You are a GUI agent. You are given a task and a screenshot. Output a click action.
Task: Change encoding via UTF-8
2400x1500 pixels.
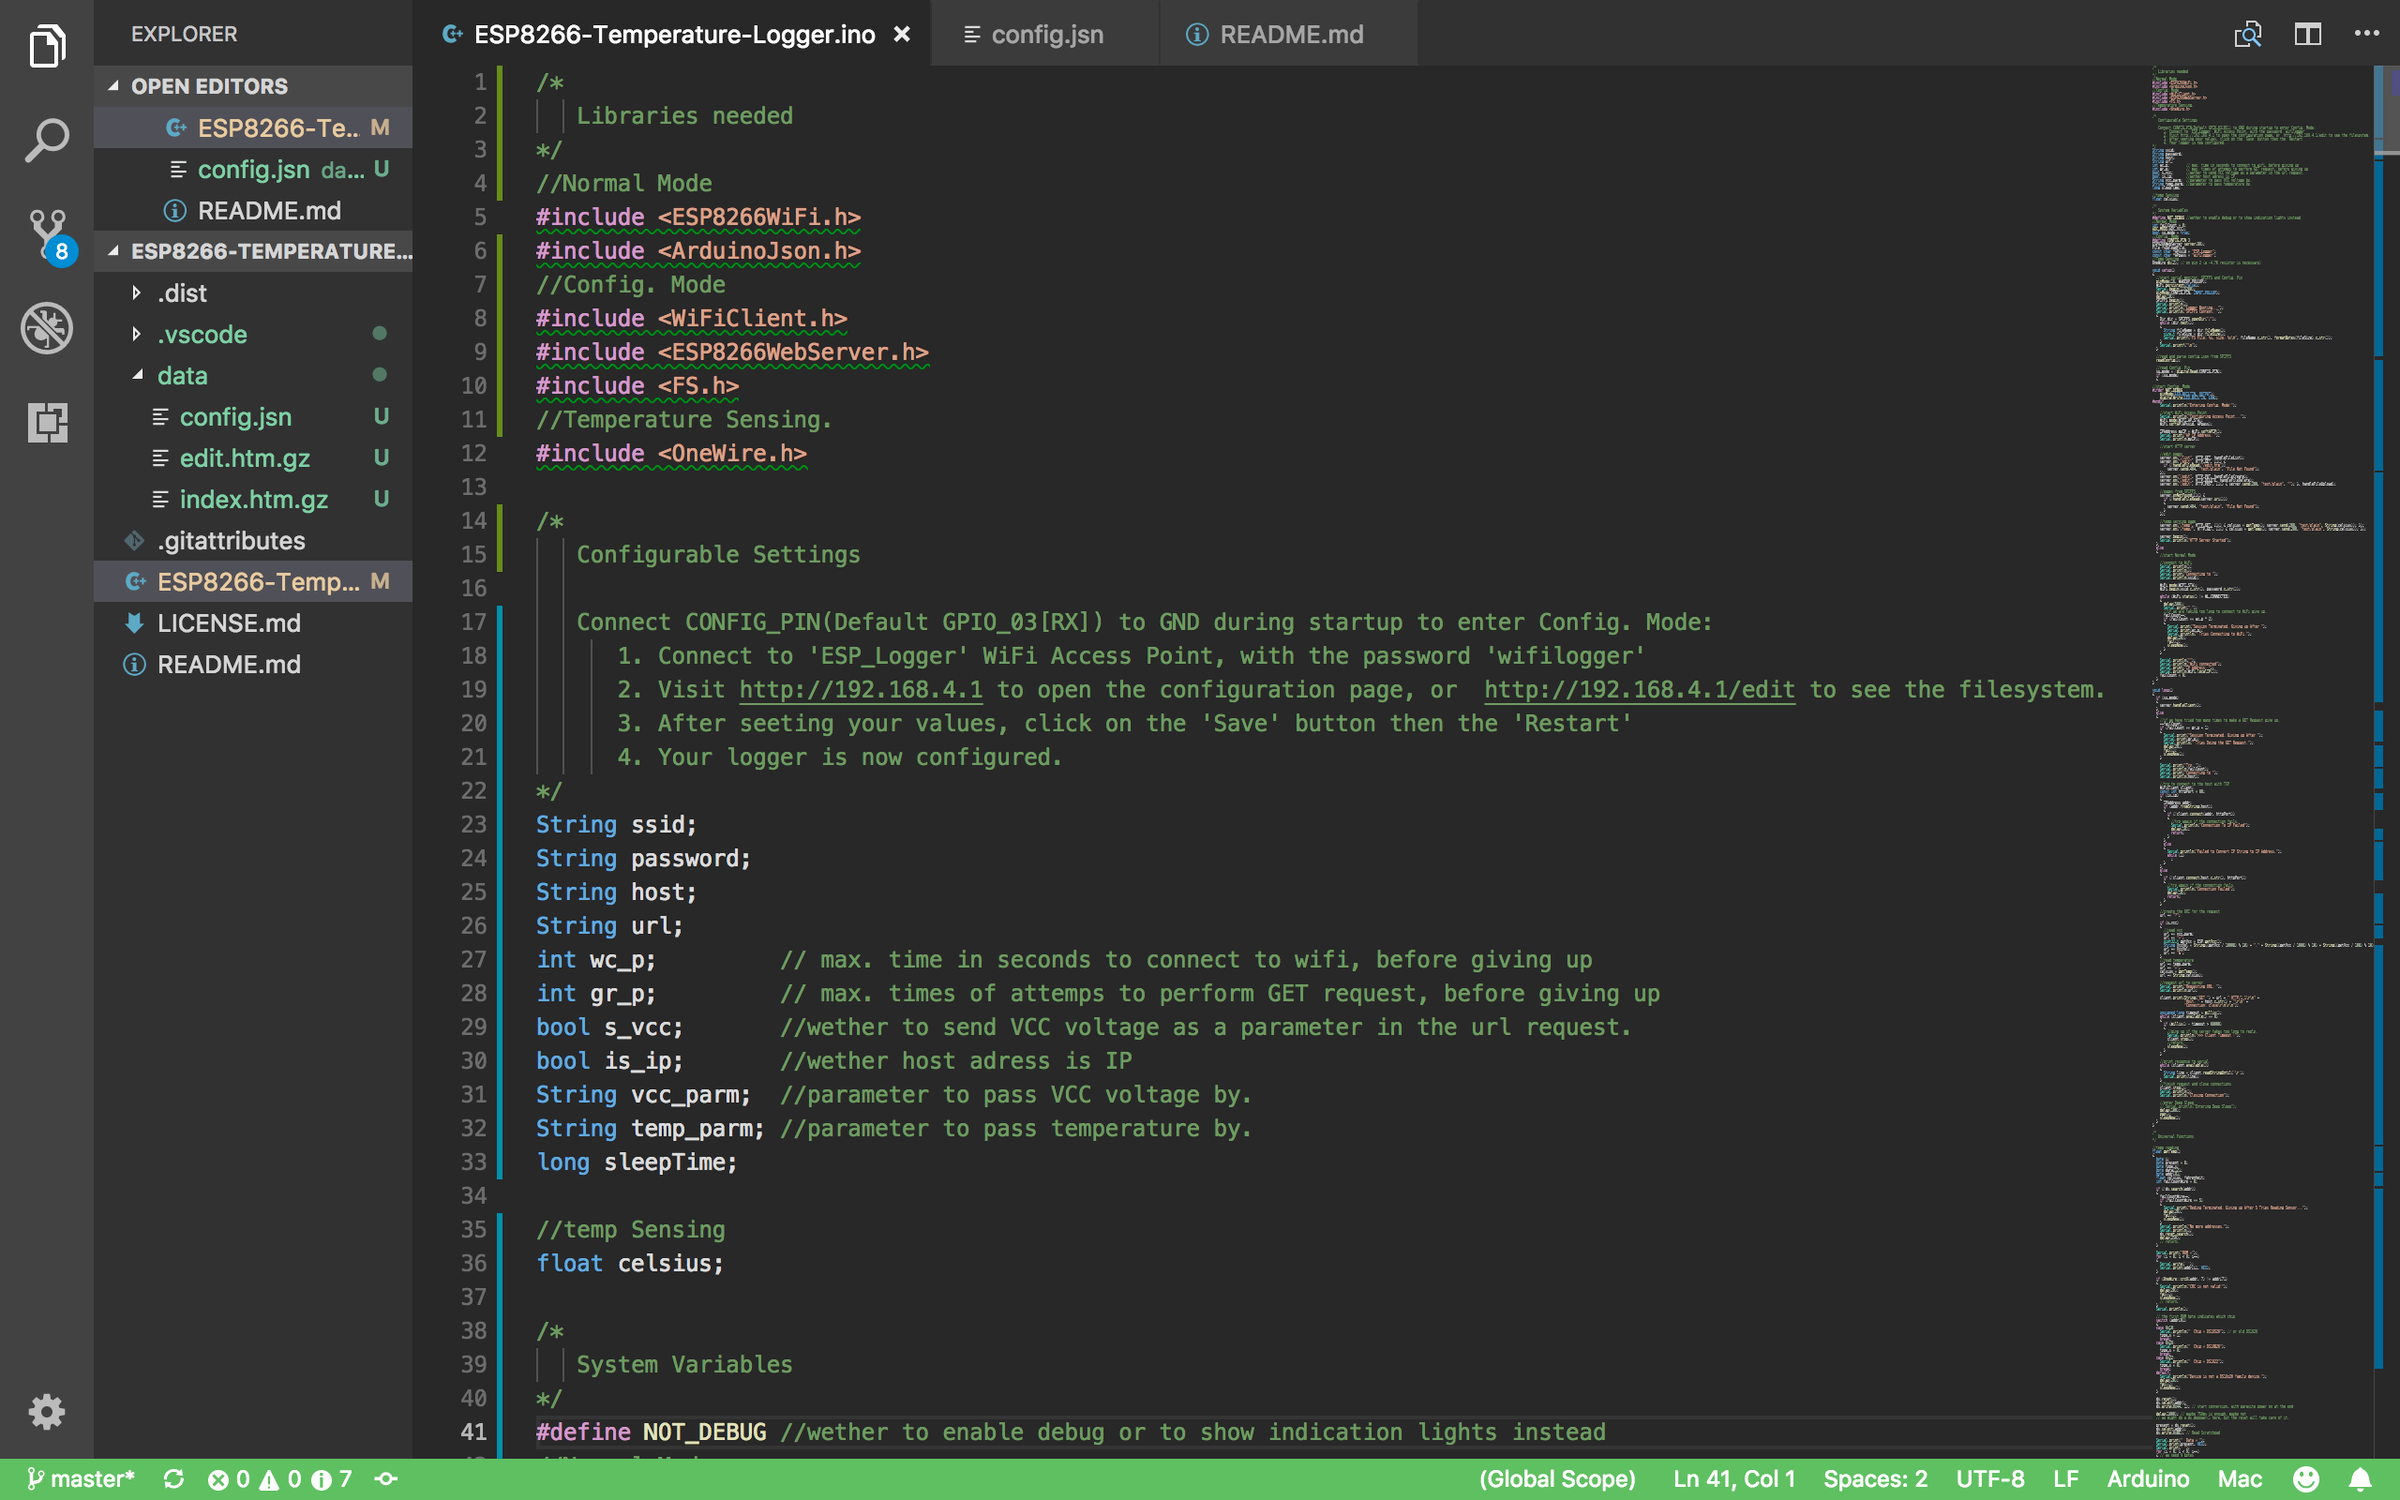(1990, 1479)
